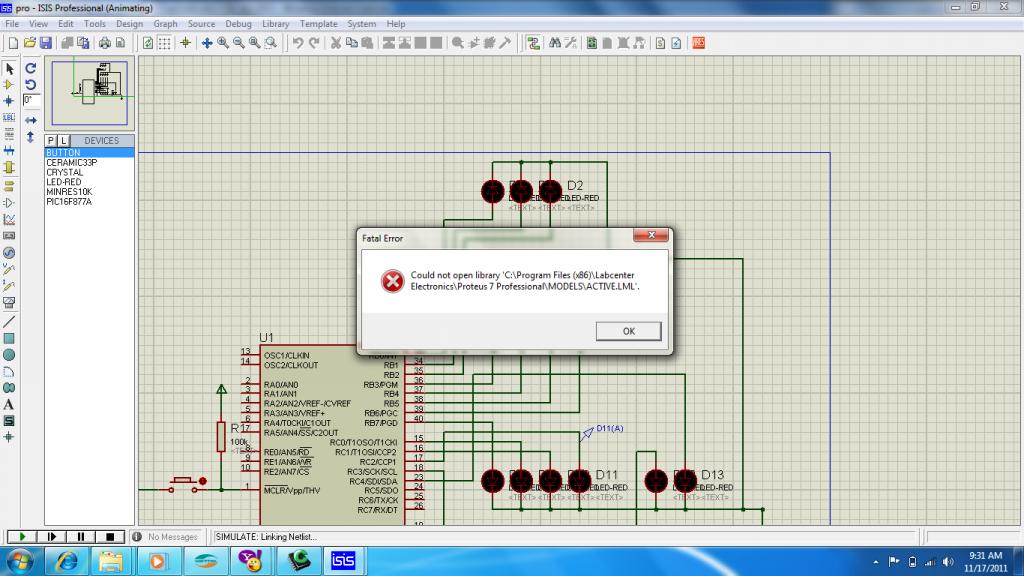Open the Source menu
1024x576 pixels.
pos(201,24)
